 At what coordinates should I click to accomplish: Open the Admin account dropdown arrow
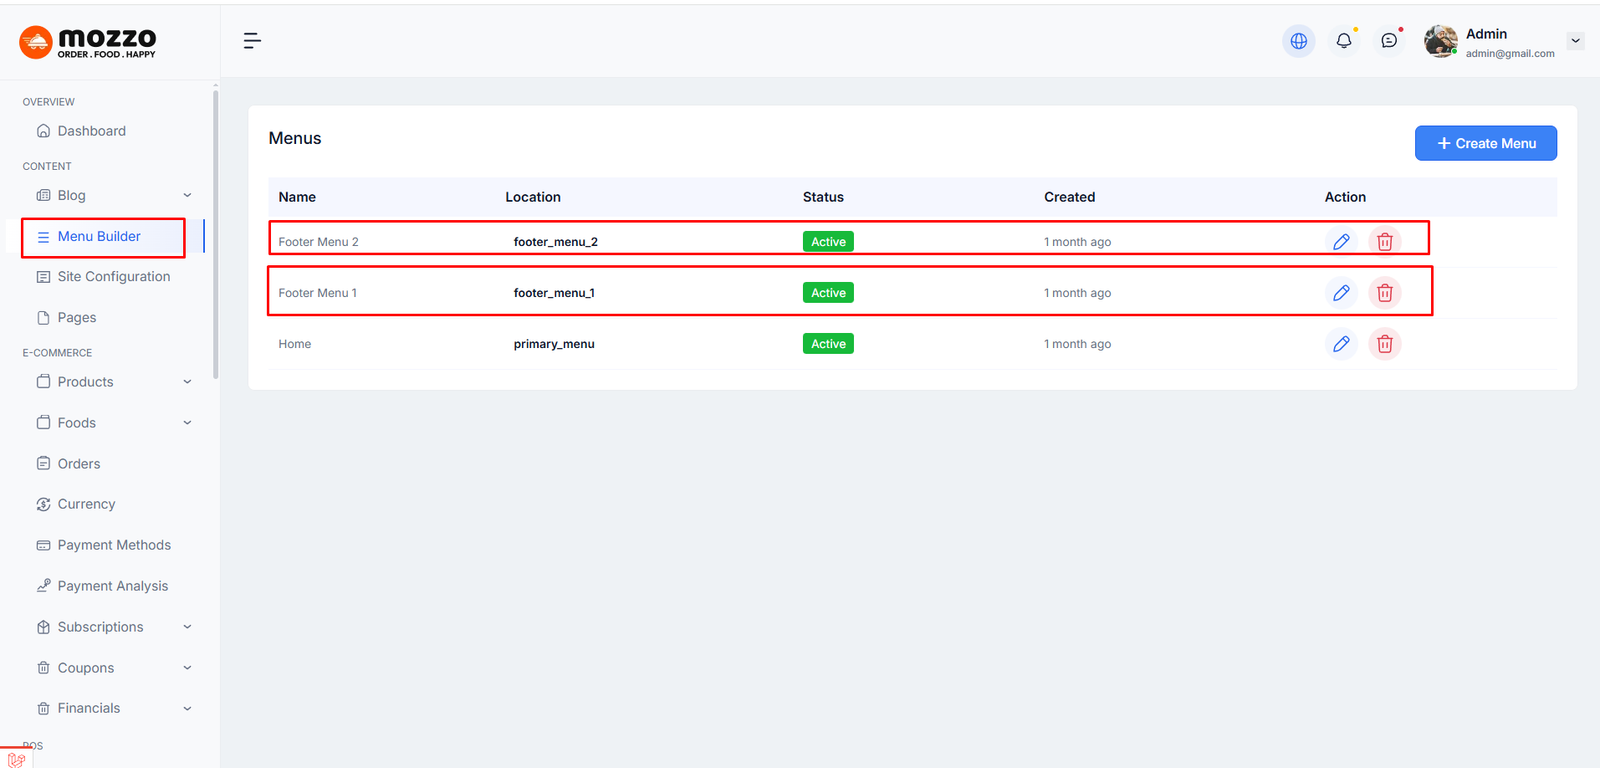[x=1575, y=41]
